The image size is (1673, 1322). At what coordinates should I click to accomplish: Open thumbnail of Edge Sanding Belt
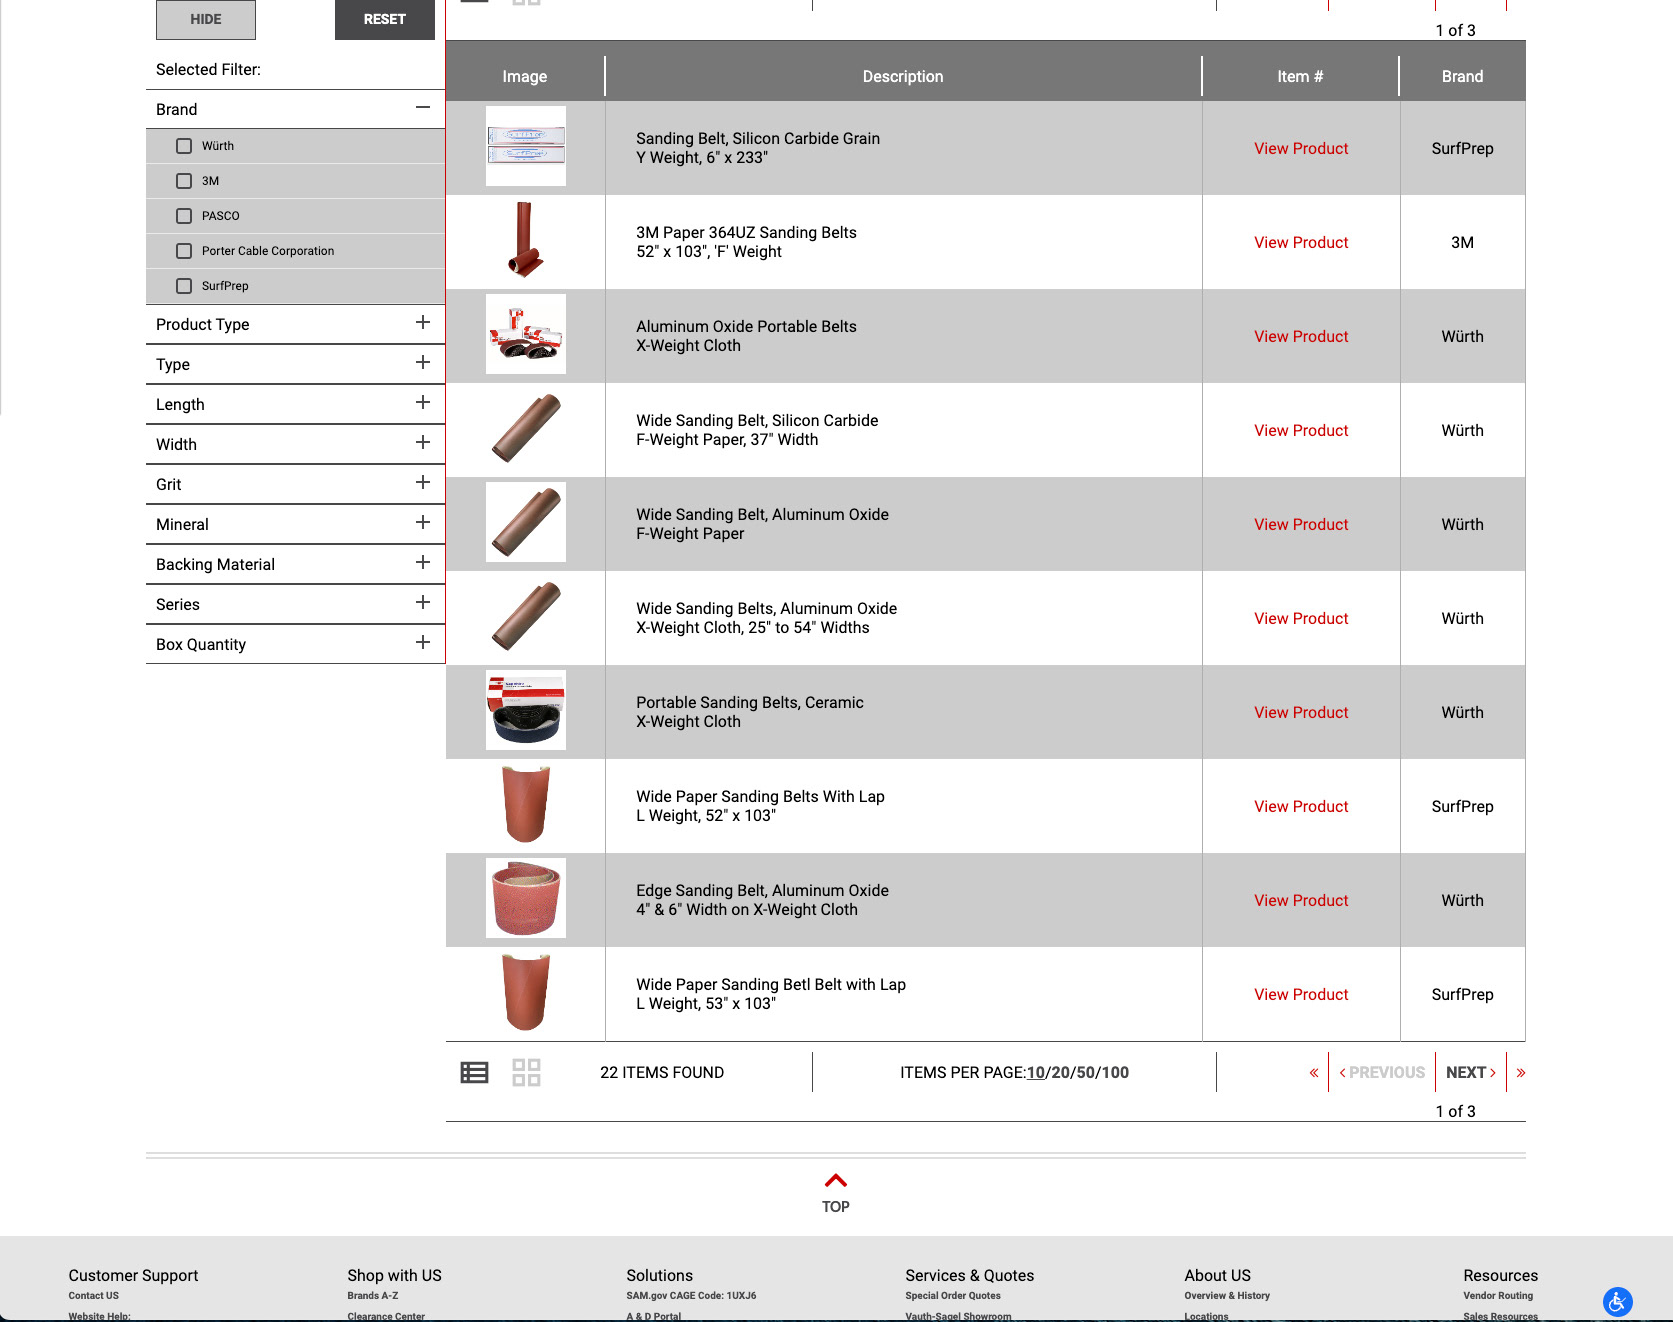[x=526, y=898]
